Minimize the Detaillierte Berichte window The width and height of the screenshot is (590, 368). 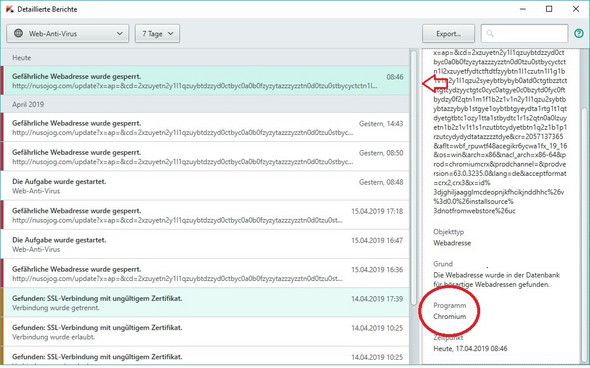click(523, 9)
